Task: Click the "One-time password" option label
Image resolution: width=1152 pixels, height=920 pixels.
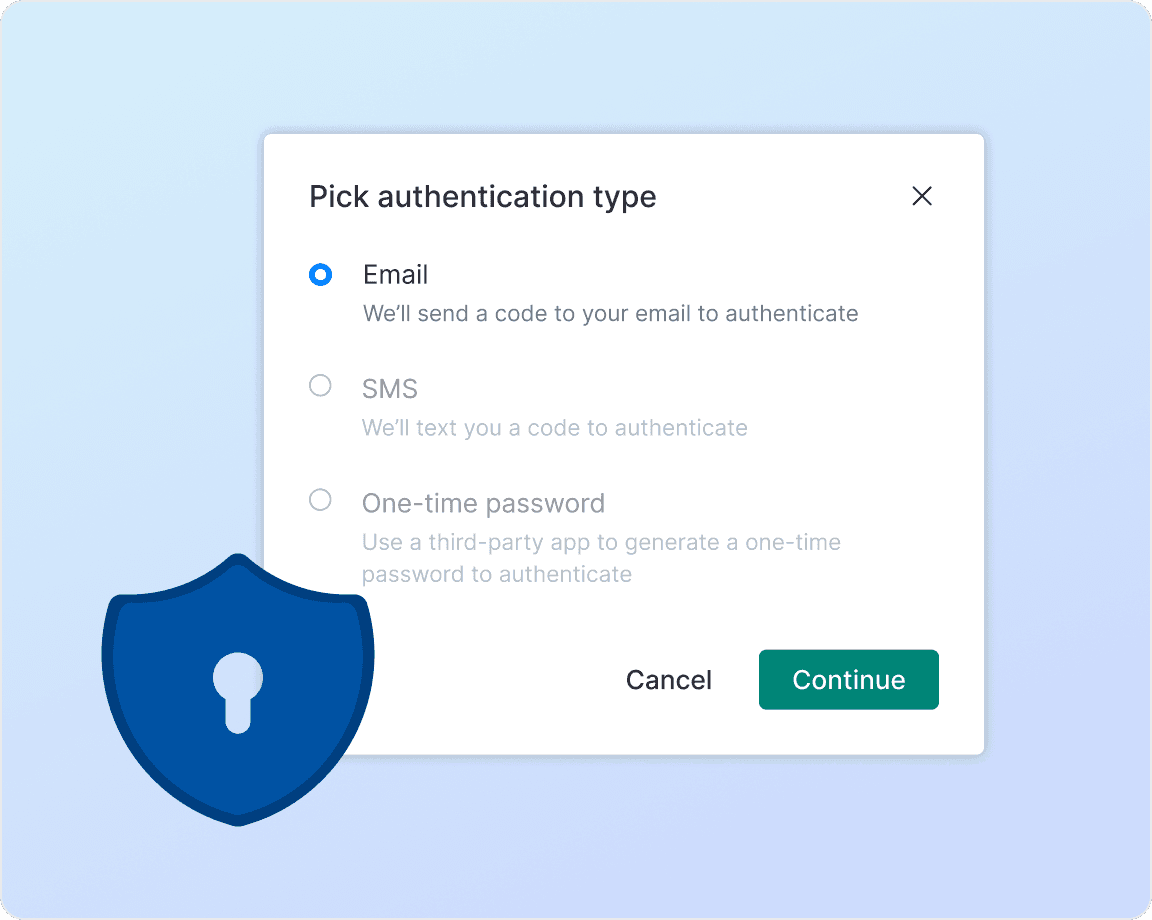Action: click(x=483, y=503)
